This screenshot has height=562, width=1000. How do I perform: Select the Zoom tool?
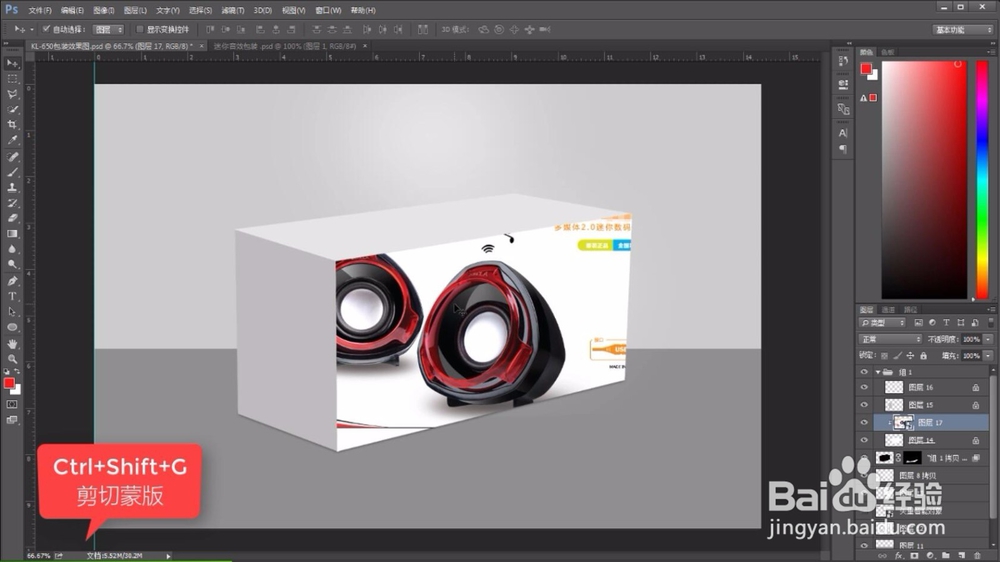coord(12,359)
